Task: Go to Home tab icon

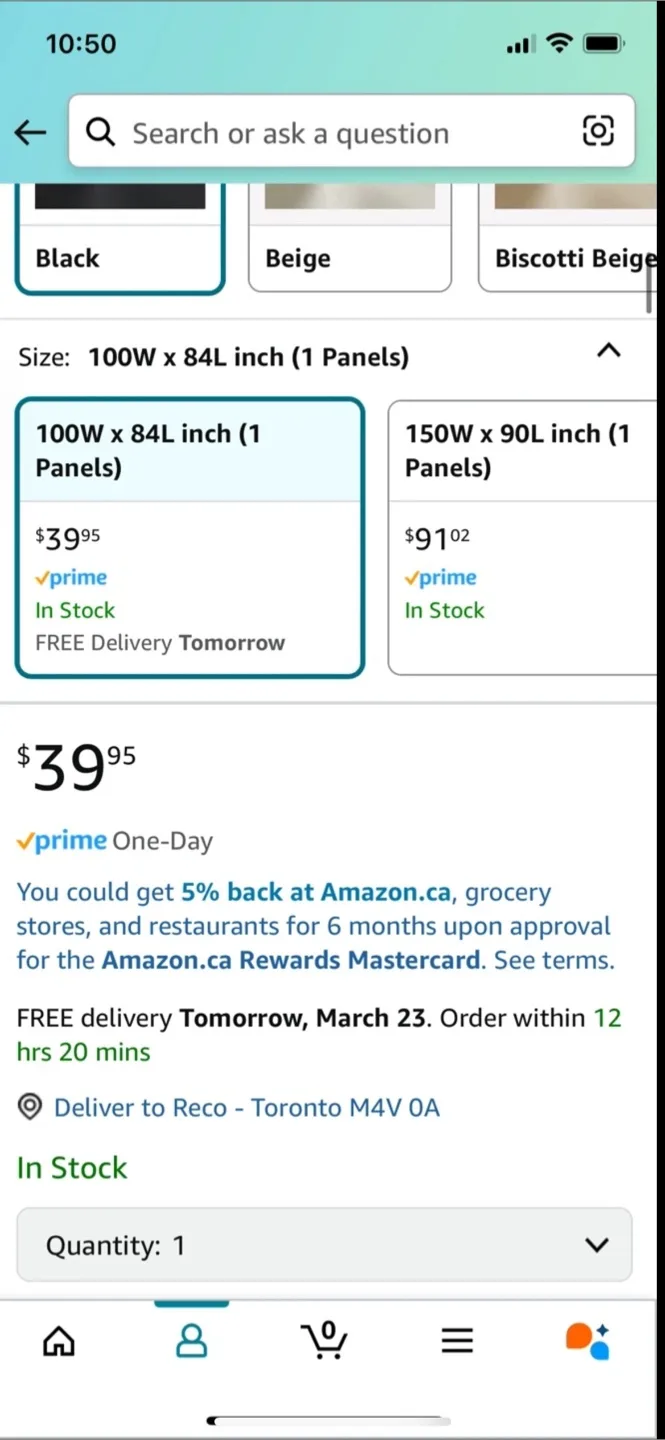Action: tap(59, 1340)
